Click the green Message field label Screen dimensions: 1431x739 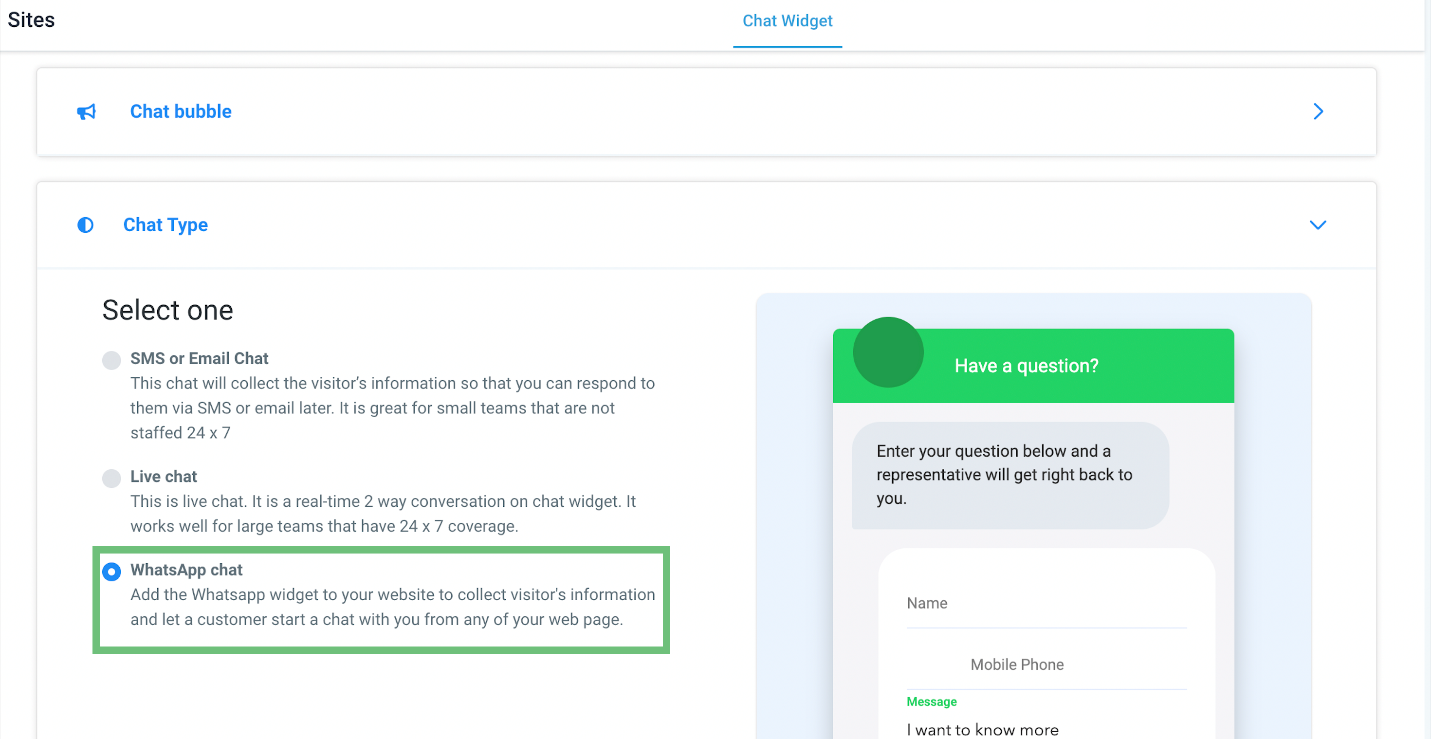932,702
